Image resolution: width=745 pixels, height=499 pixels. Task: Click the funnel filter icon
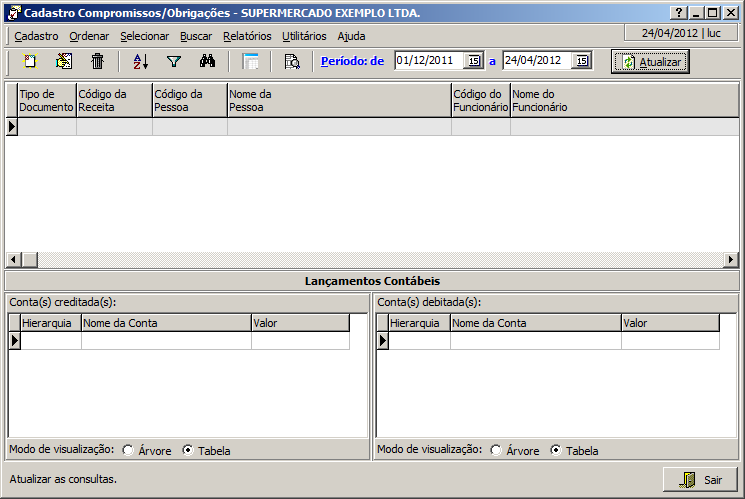pos(174,61)
